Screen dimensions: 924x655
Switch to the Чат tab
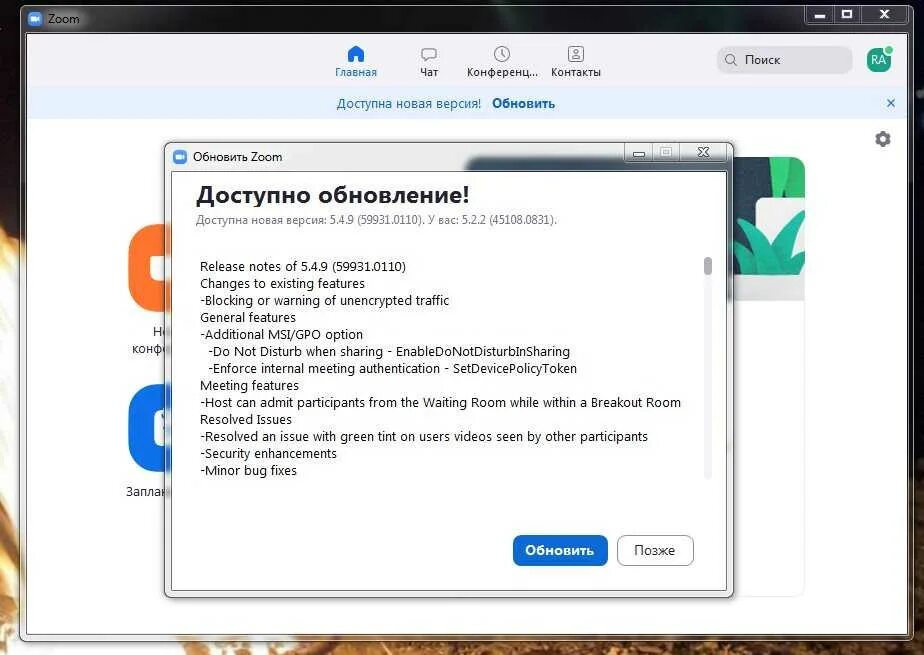coord(429,62)
